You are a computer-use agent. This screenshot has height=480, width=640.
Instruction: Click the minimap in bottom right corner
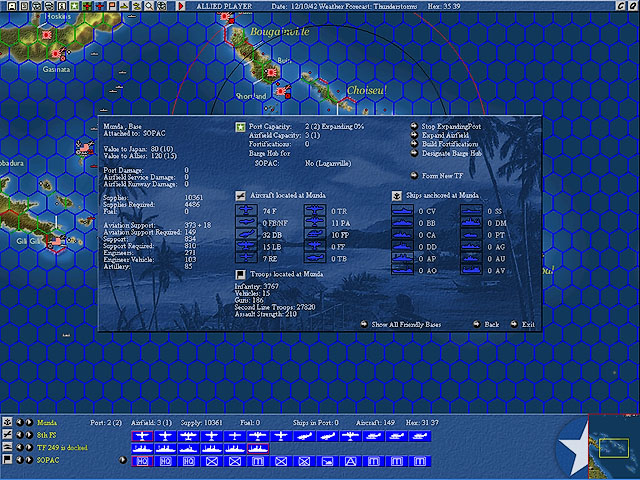614,447
